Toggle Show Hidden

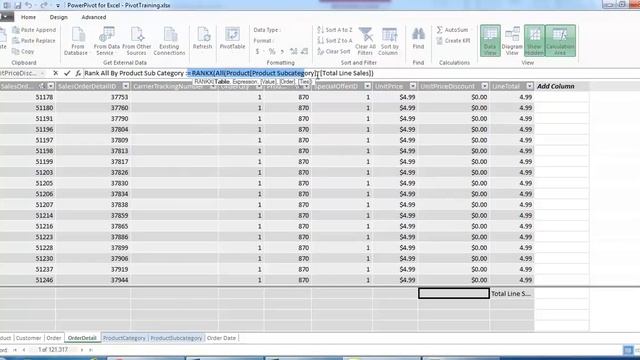click(534, 40)
